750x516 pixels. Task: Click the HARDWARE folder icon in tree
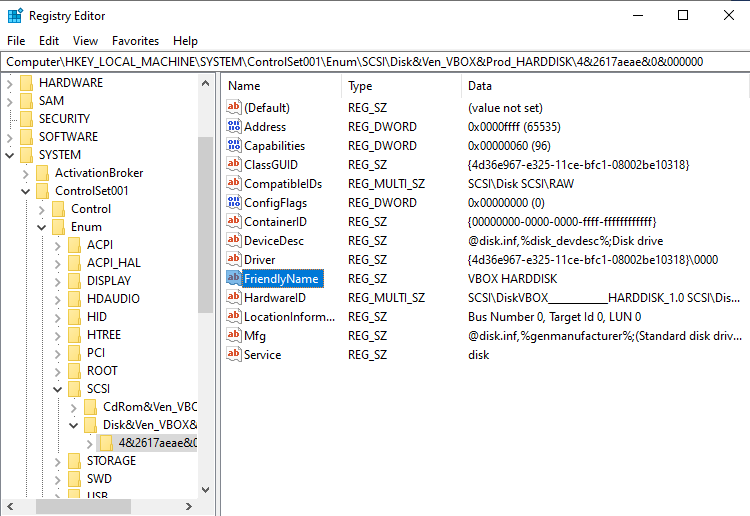[26, 83]
